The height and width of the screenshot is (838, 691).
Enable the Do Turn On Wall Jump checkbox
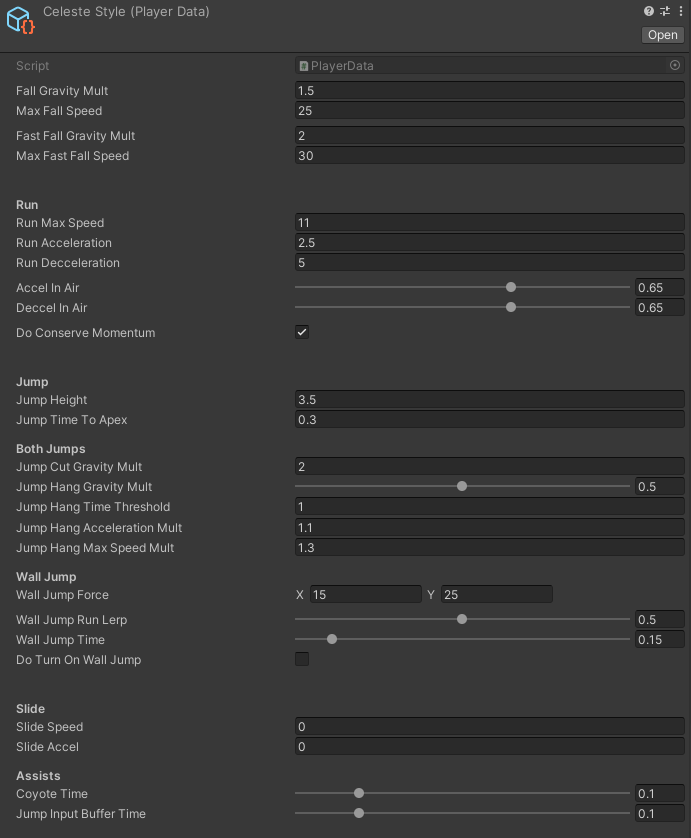point(301,659)
